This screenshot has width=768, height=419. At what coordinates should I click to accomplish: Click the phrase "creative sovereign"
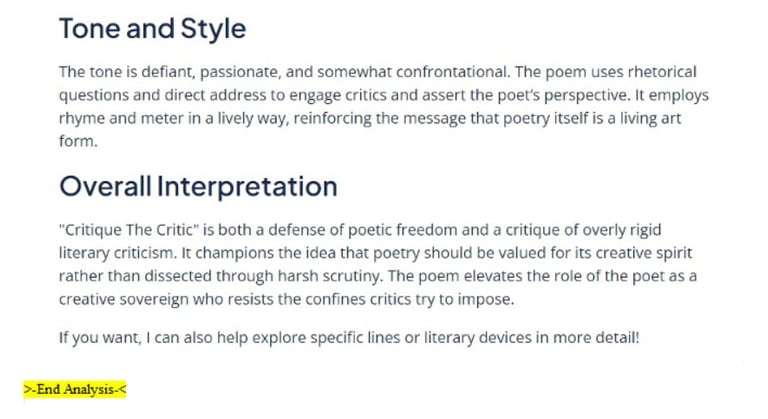pos(123,299)
